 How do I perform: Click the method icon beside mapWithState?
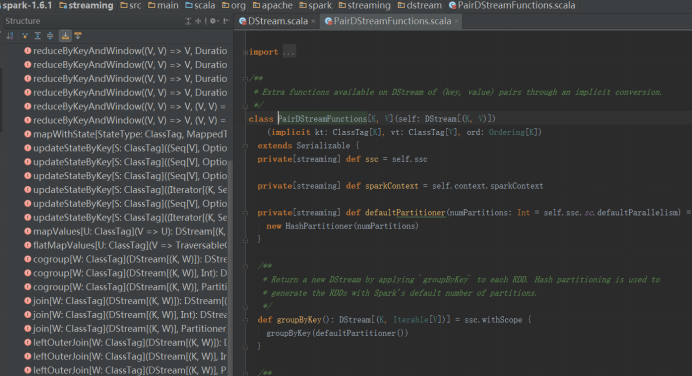pyautogui.click(x=27, y=134)
